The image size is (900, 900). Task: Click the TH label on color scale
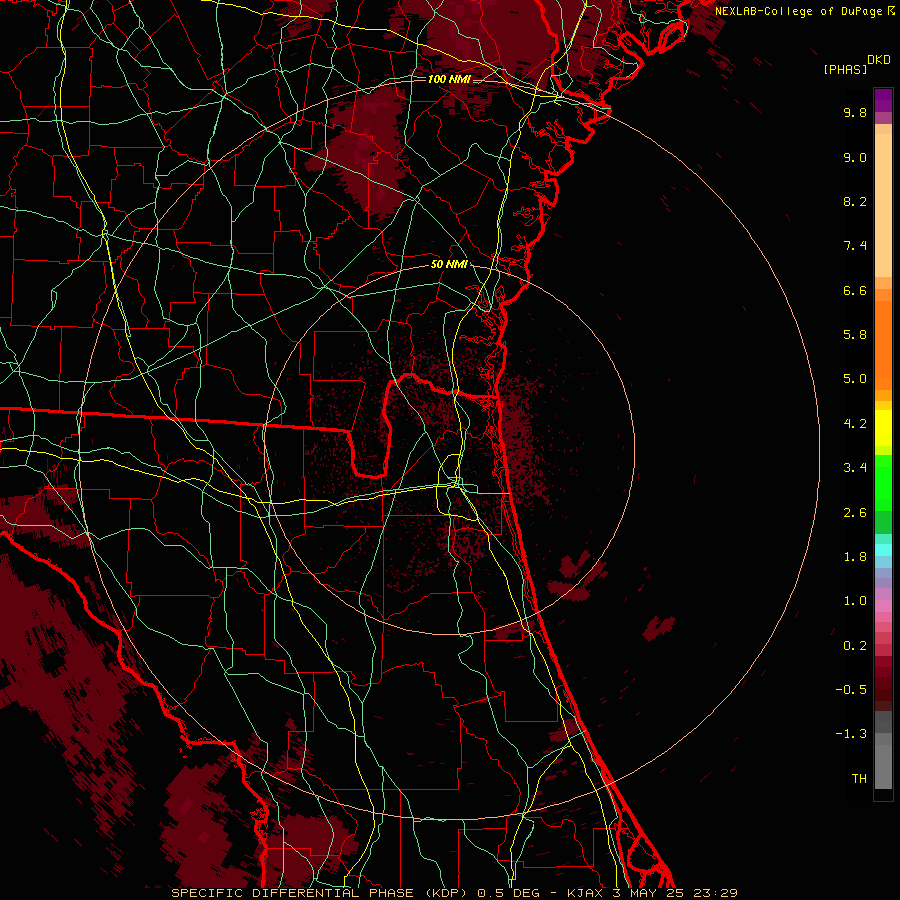click(x=859, y=779)
